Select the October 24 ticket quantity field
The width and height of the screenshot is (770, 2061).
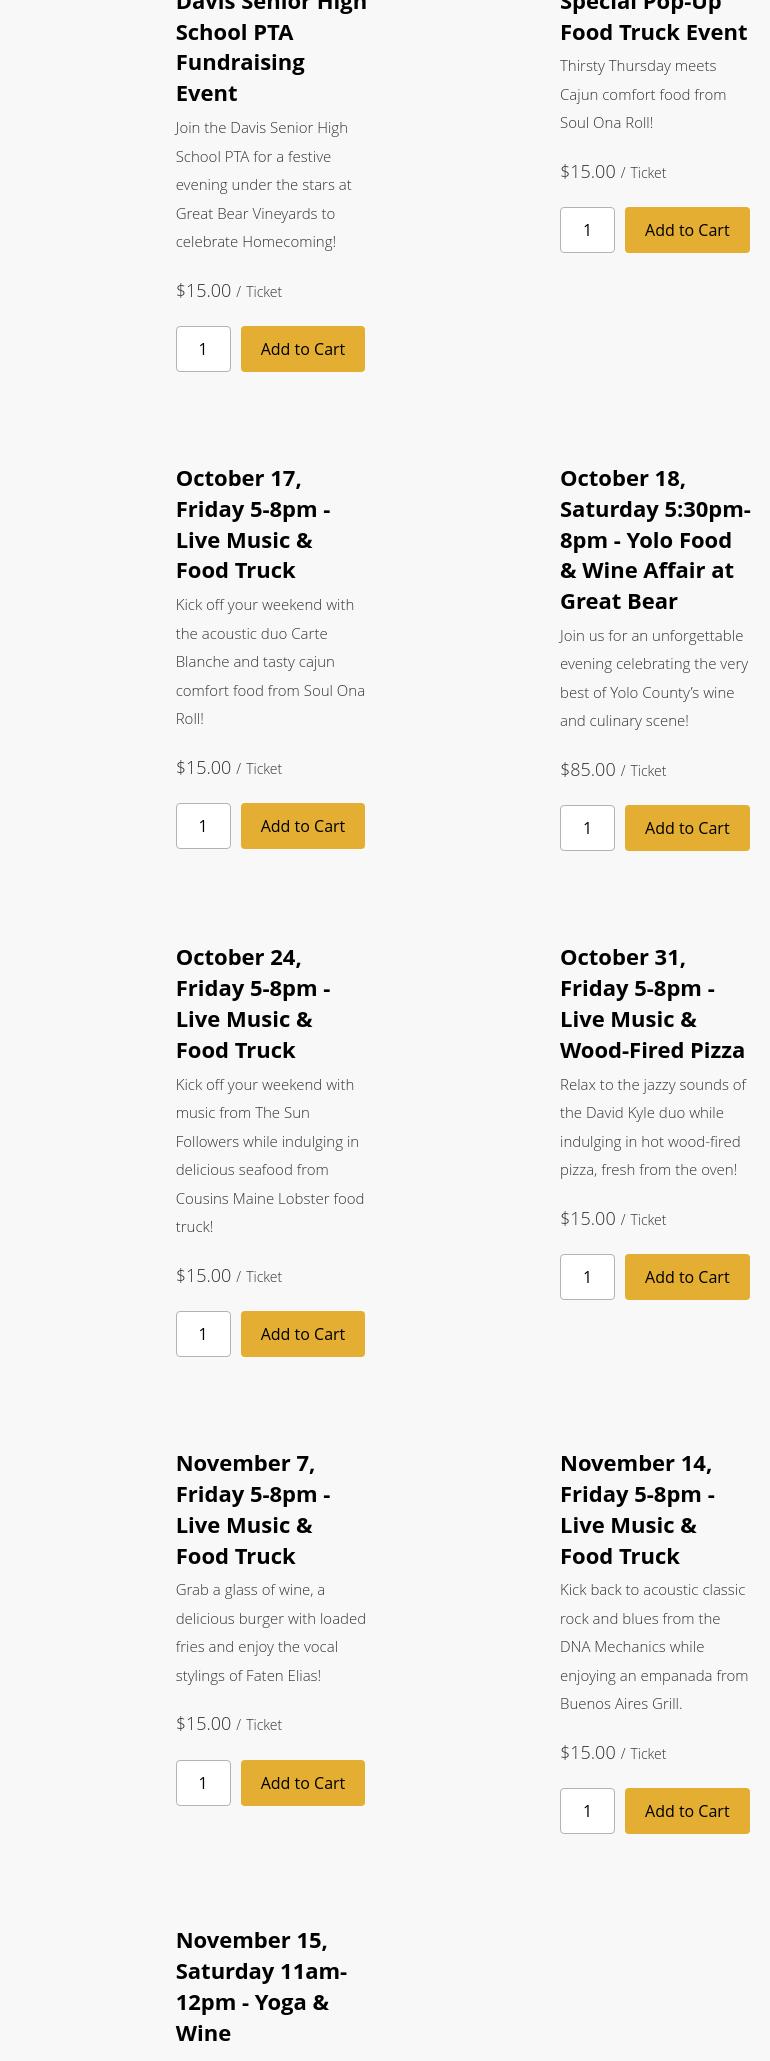click(203, 1334)
